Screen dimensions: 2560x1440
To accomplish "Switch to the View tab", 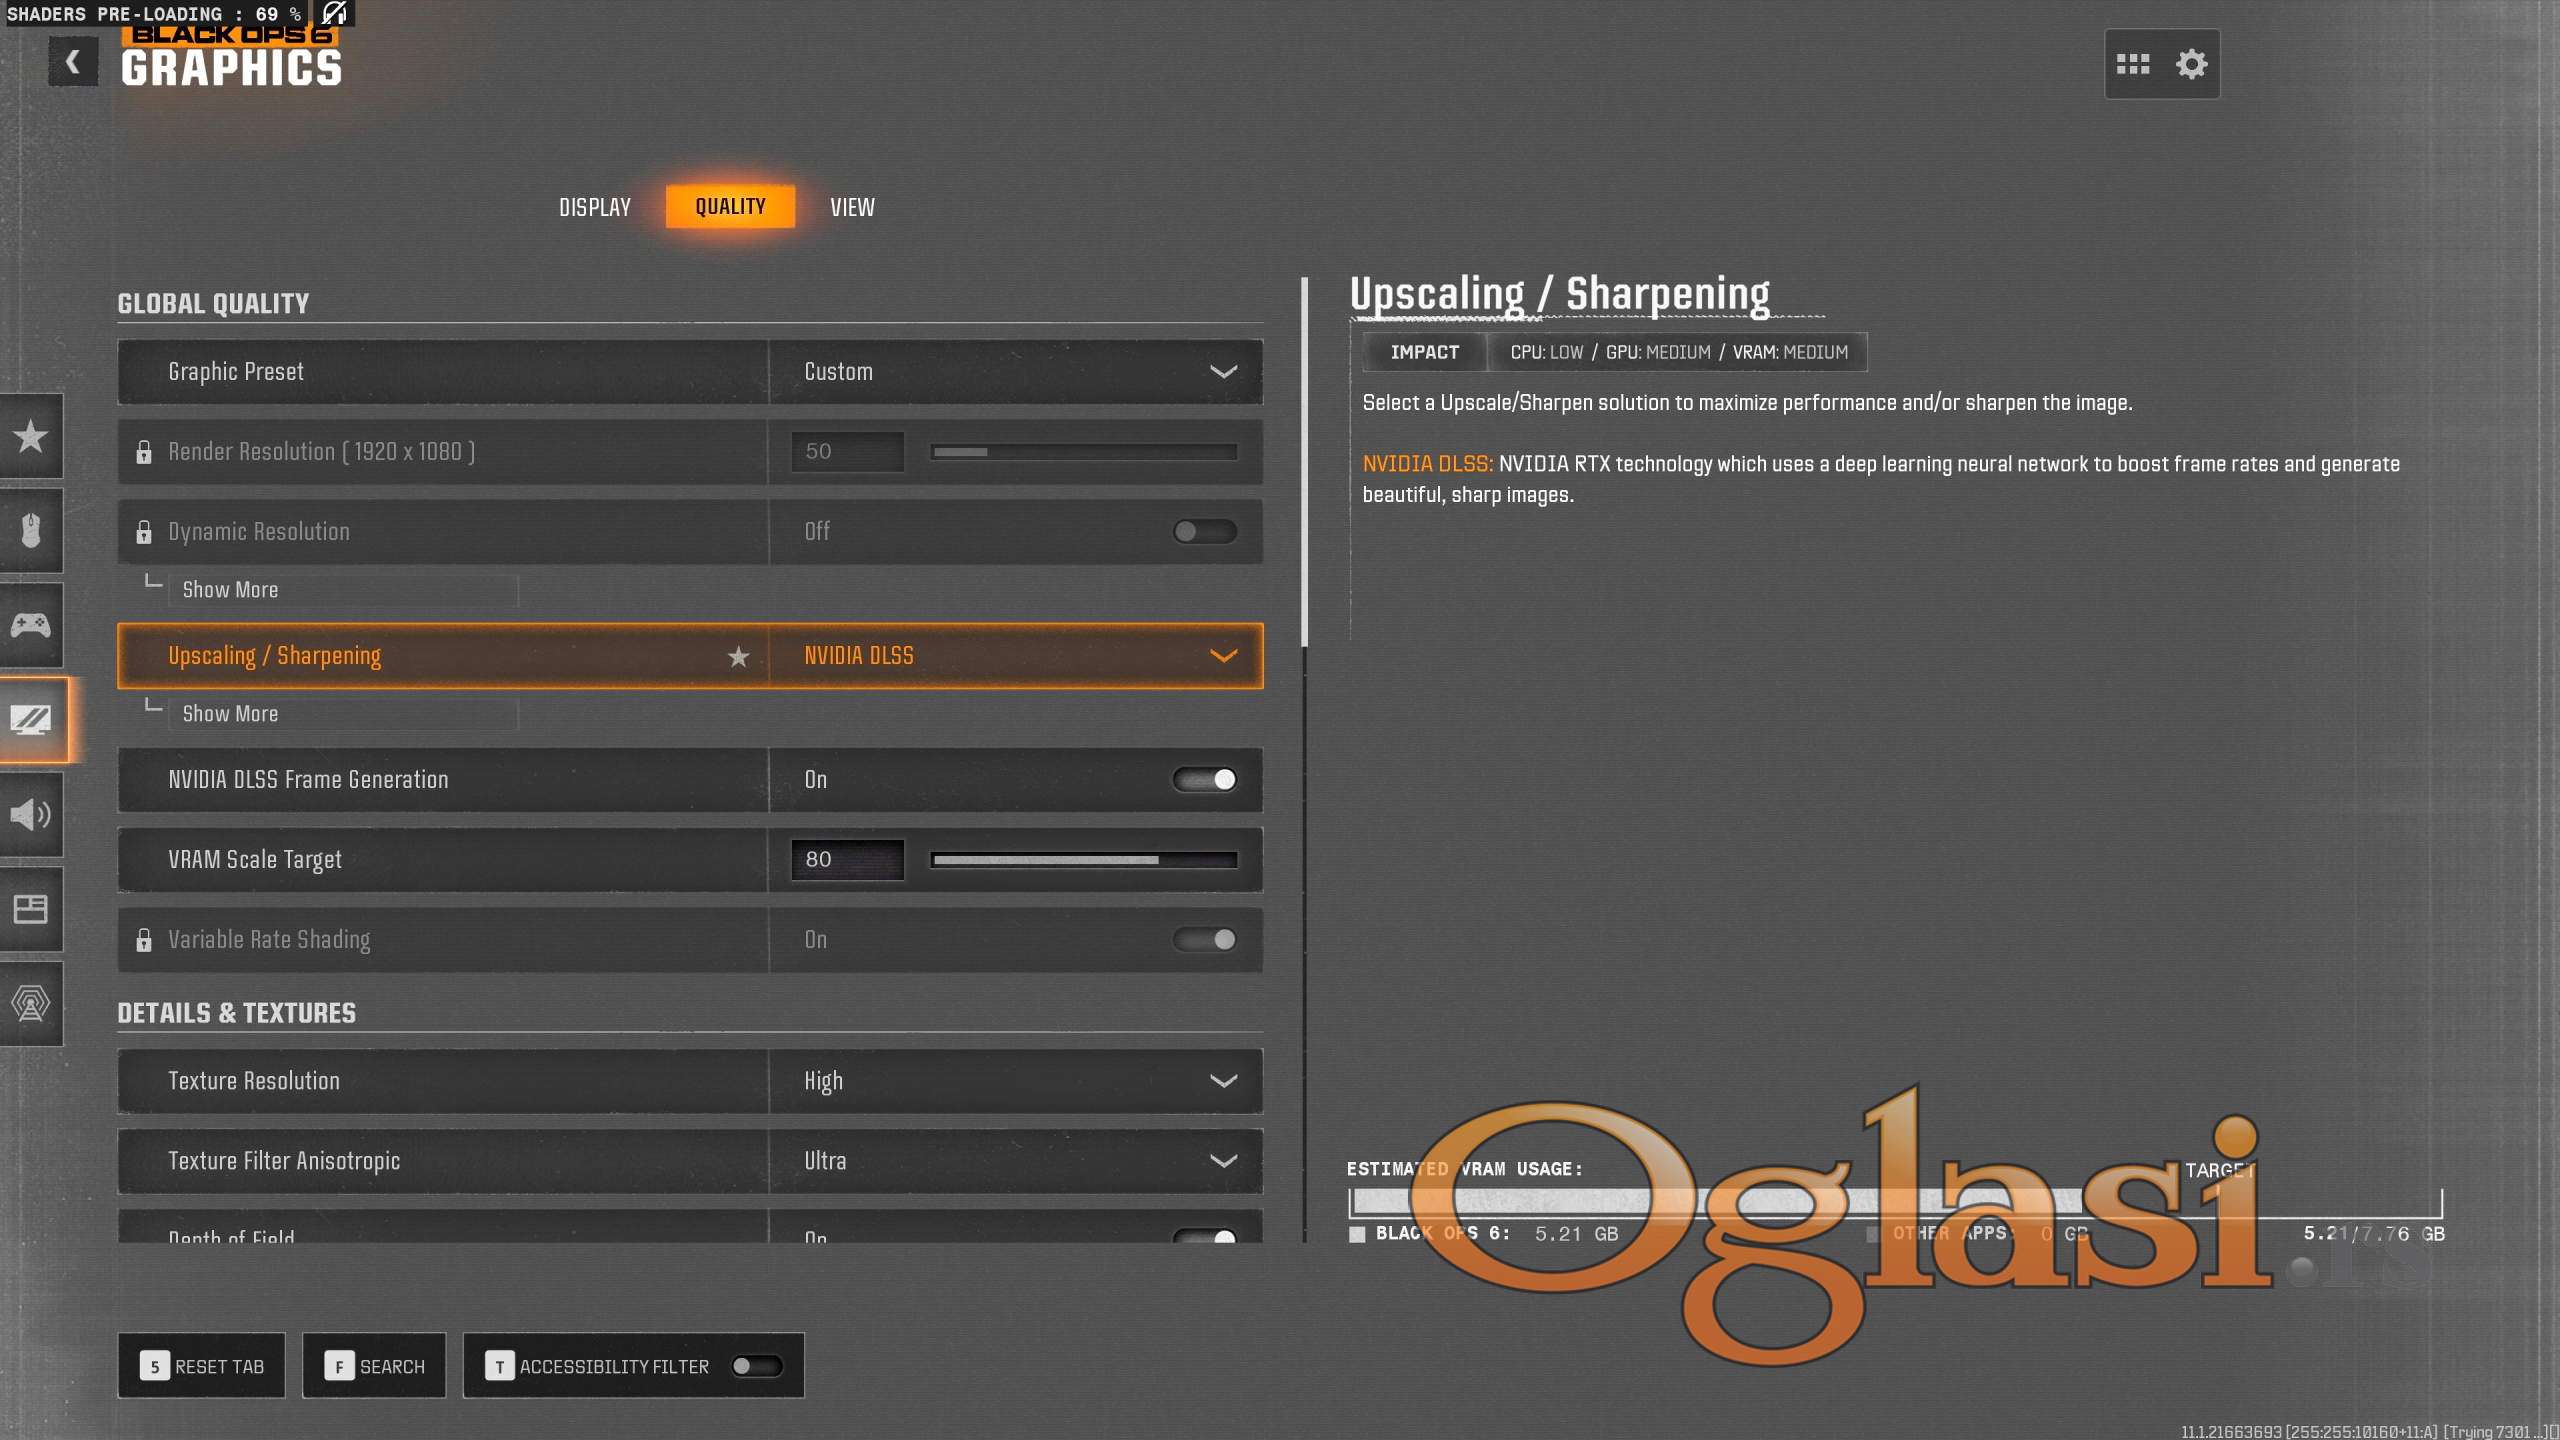I will pyautogui.click(x=852, y=207).
